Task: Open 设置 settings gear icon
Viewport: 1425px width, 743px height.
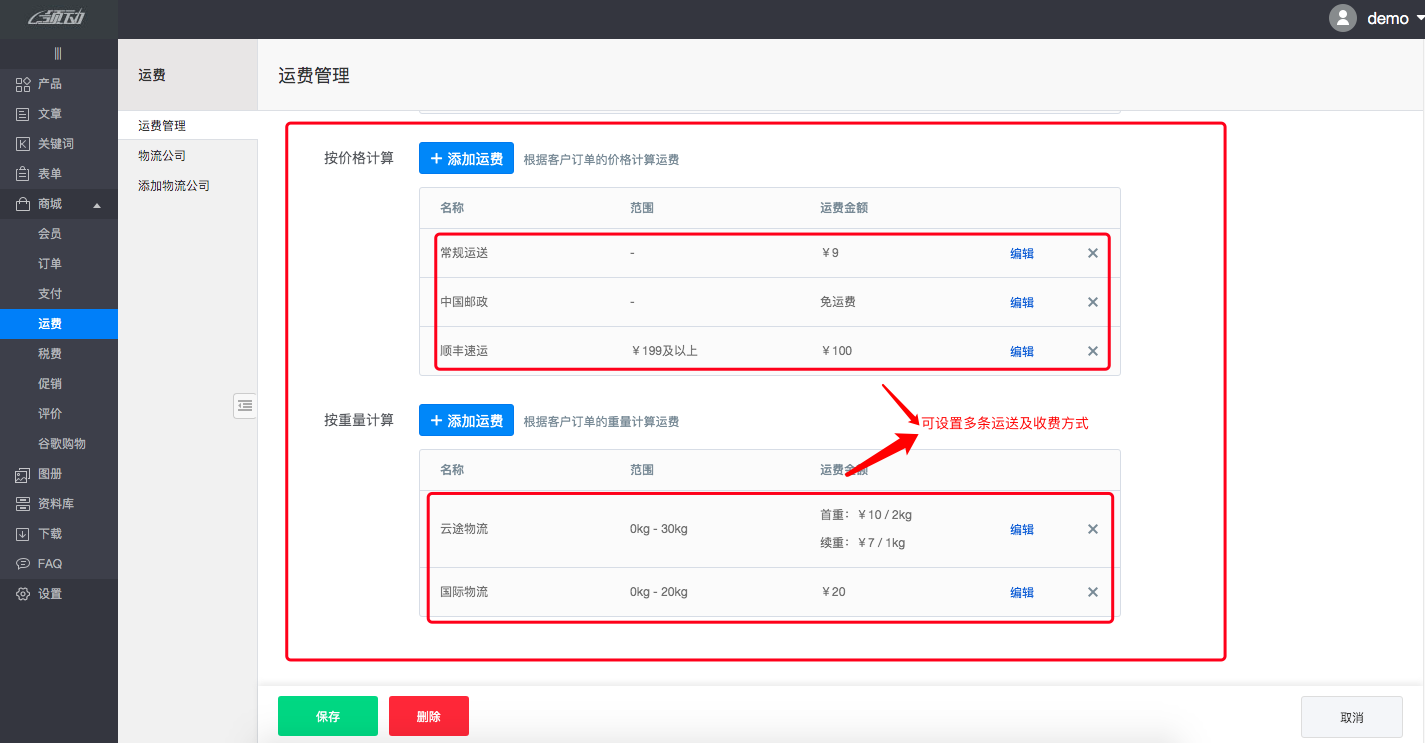Action: (23, 594)
